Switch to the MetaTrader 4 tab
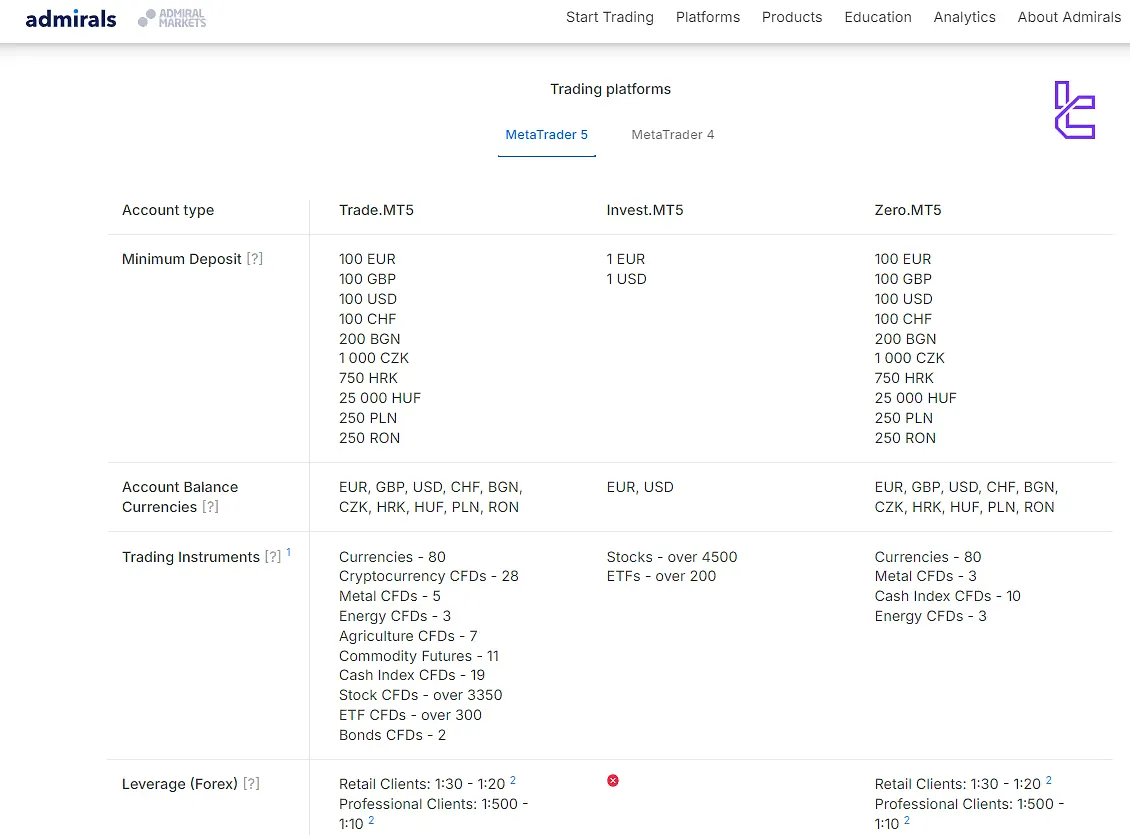 [x=672, y=135]
